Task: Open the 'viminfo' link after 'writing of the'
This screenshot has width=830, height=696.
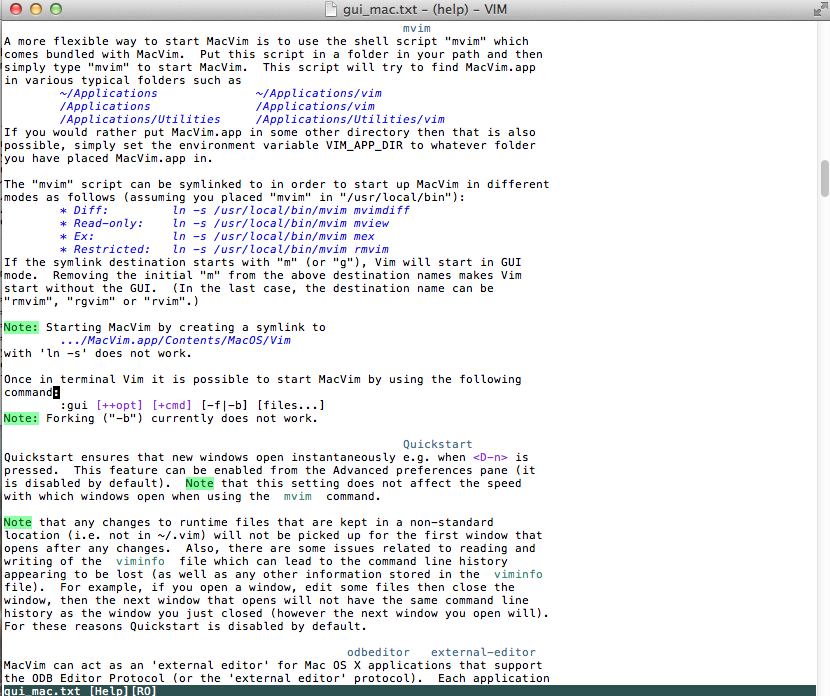Action: (x=140, y=561)
